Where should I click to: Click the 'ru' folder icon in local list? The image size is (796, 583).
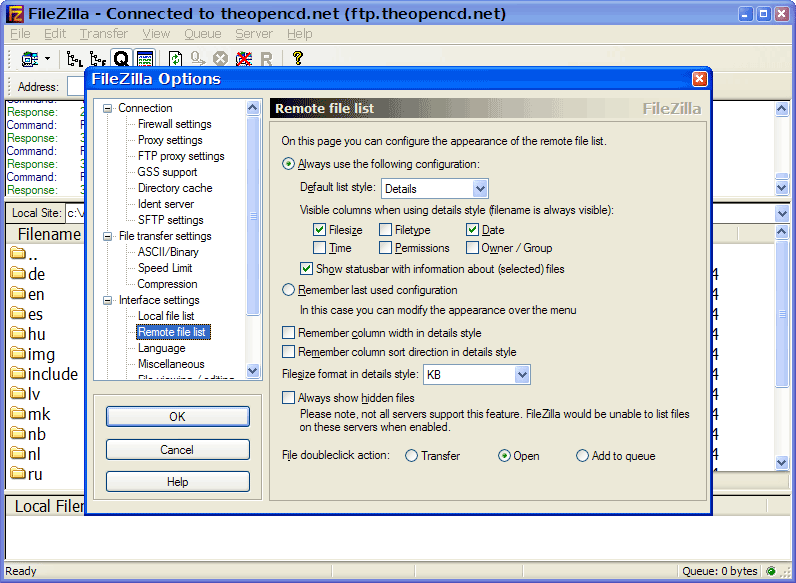point(18,473)
